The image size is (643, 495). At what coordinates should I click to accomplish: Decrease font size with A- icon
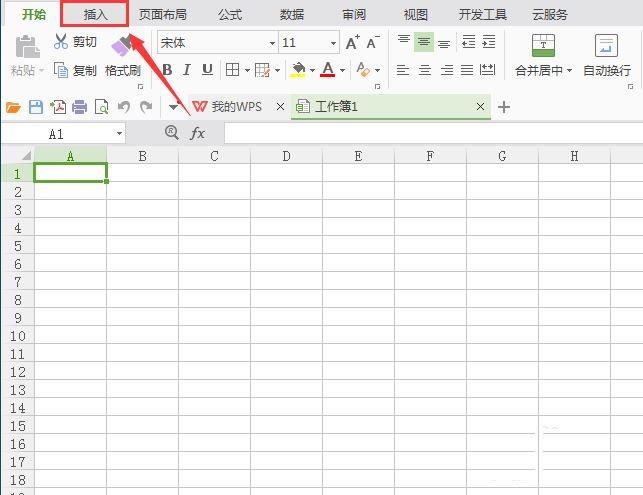tap(373, 42)
